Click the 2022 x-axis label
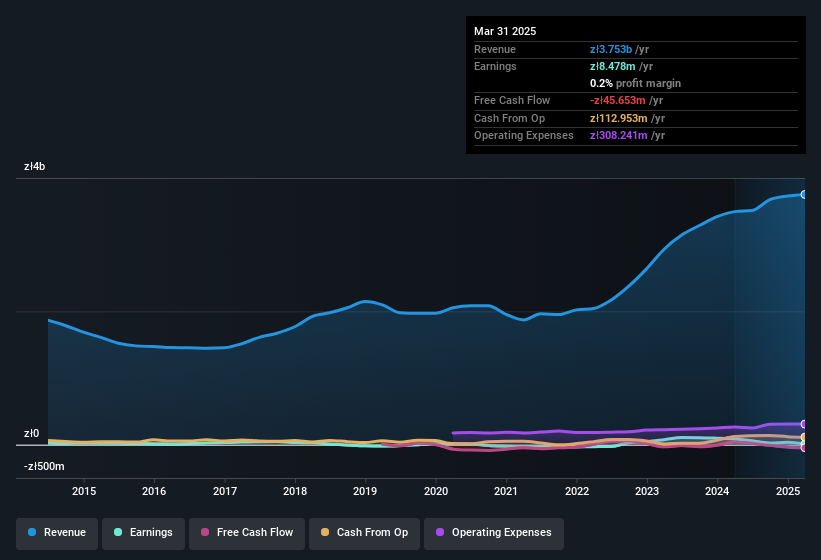Viewport: 821px width, 560px height. [x=576, y=491]
